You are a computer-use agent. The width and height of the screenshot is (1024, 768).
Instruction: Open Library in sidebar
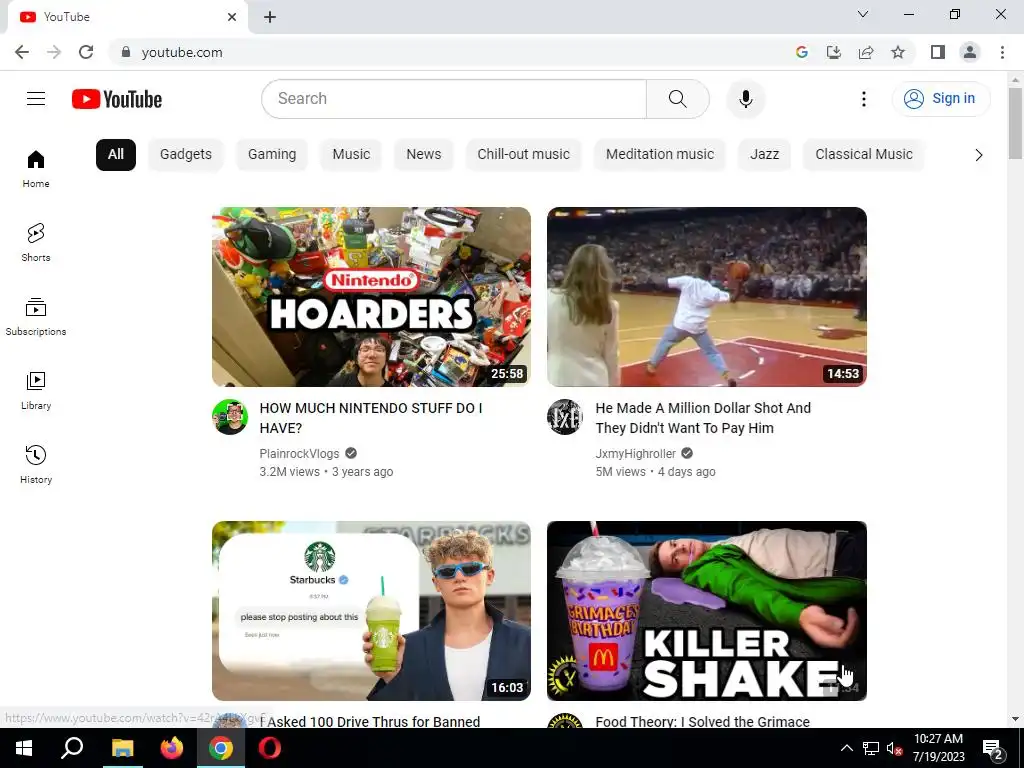click(x=36, y=390)
